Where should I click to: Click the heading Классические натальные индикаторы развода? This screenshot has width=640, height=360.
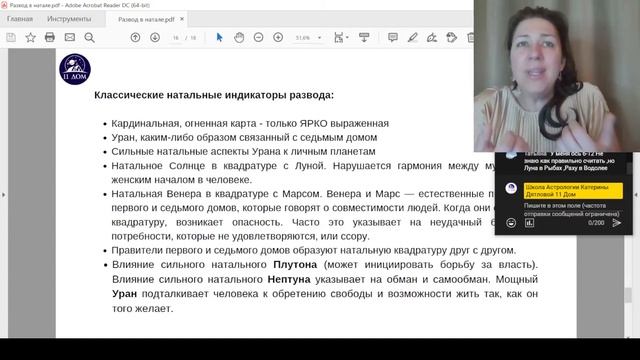(214, 95)
